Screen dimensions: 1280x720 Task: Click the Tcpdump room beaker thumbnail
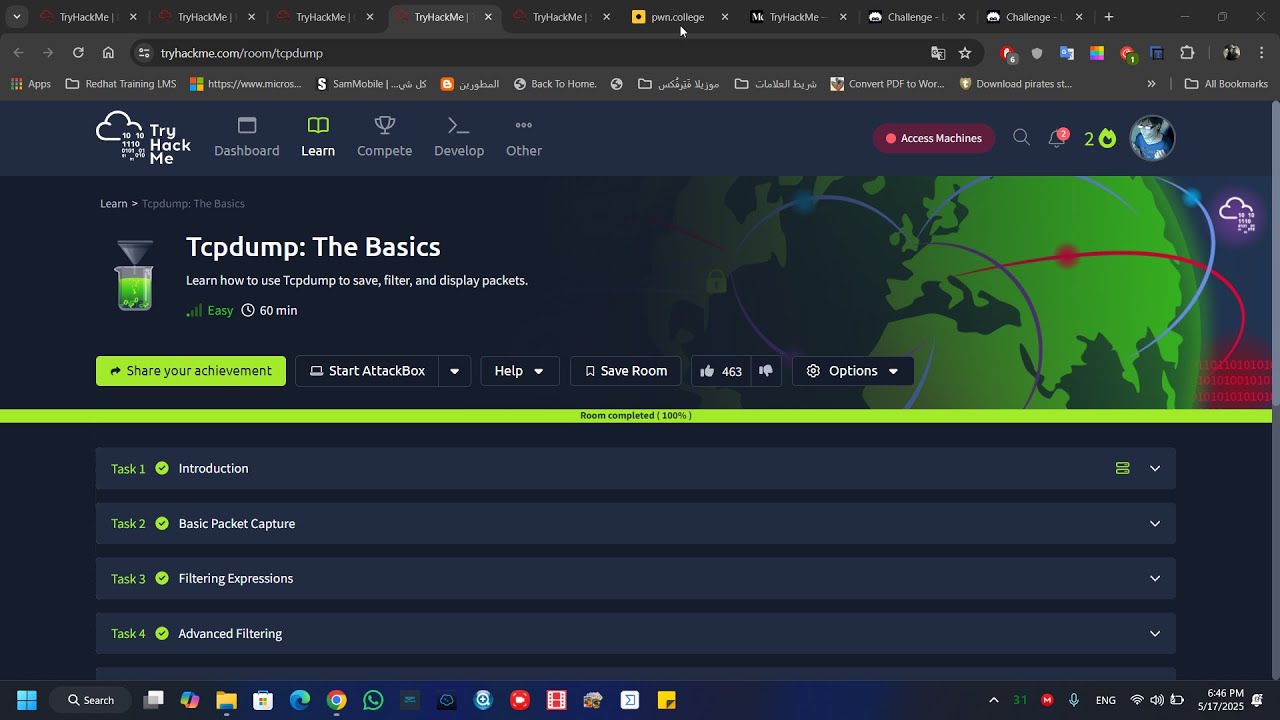coord(135,275)
